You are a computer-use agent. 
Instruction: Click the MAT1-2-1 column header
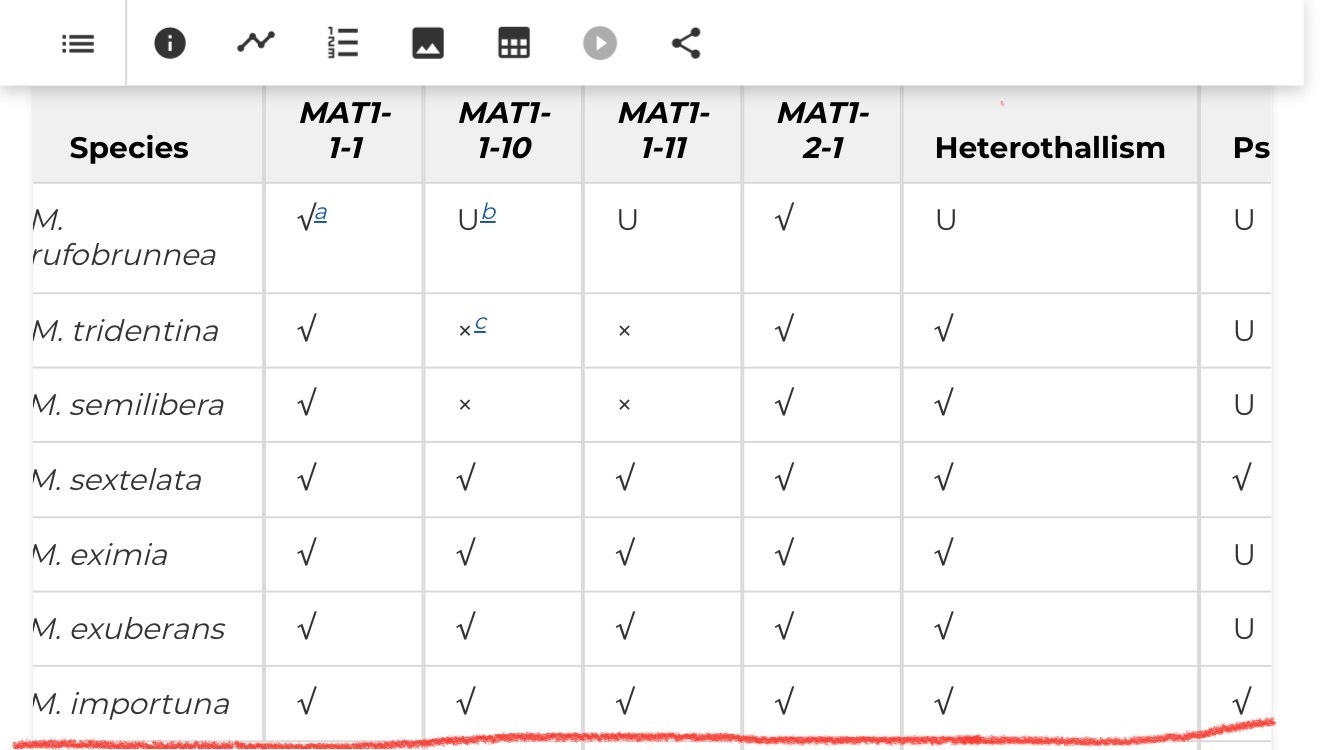click(823, 131)
